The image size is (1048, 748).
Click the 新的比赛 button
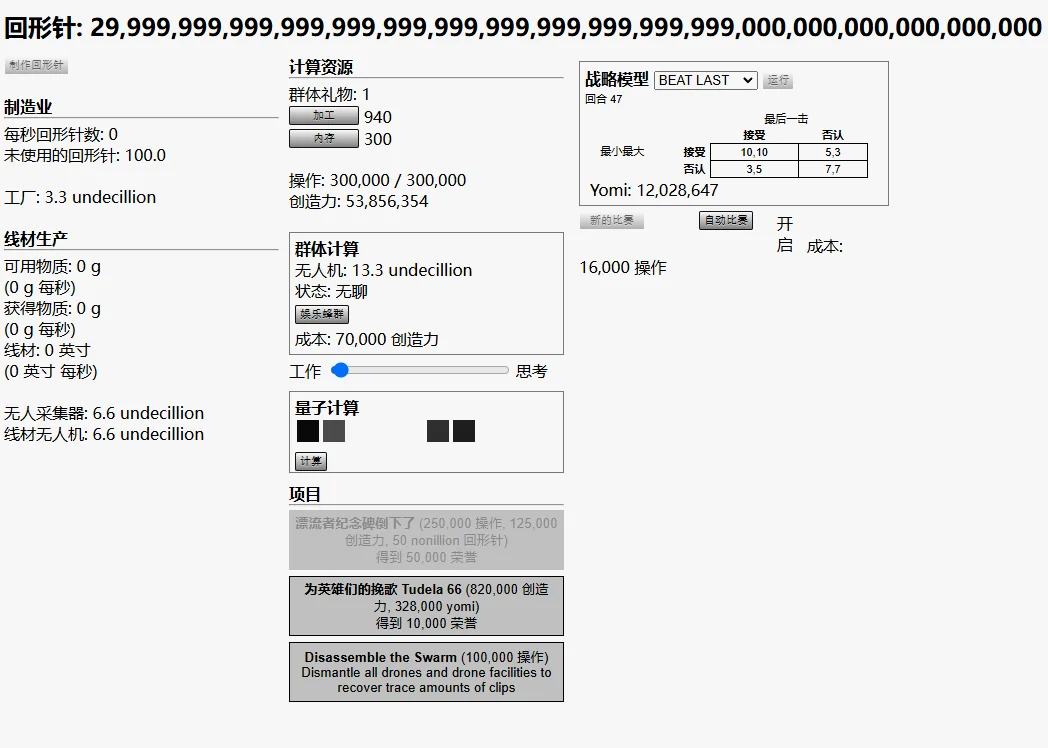[612, 221]
